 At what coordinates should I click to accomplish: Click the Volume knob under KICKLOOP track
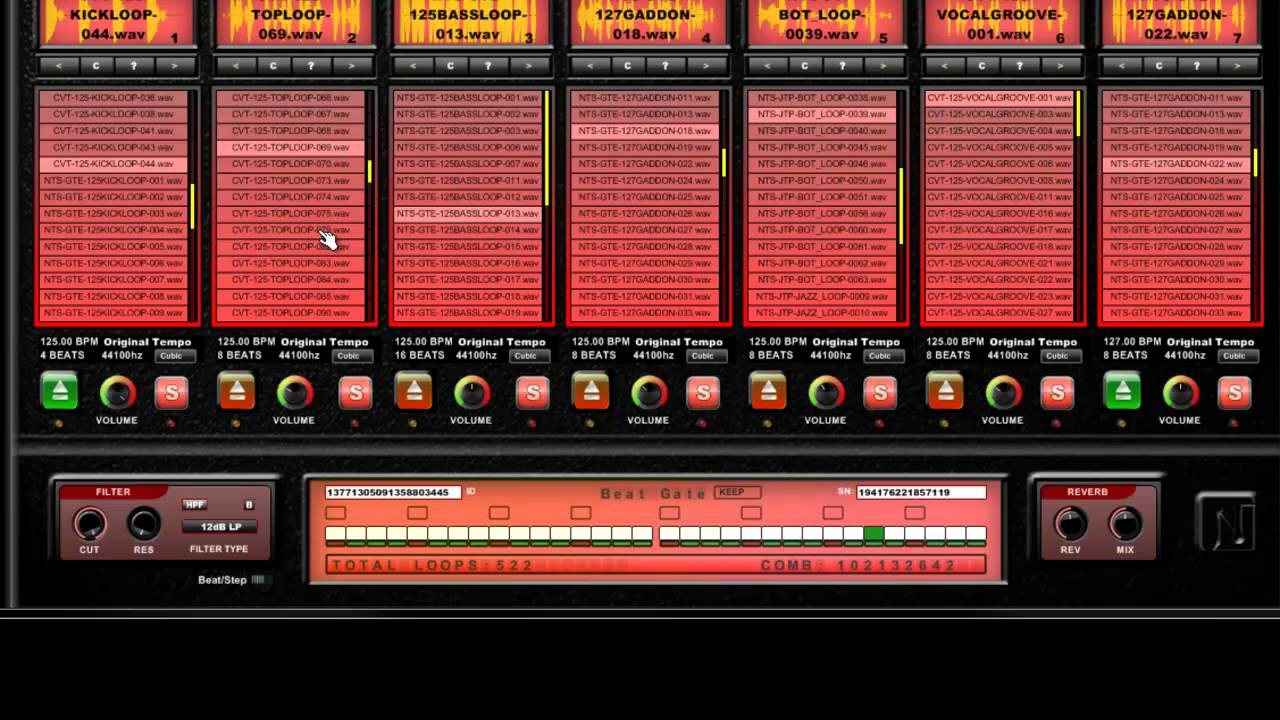117,393
